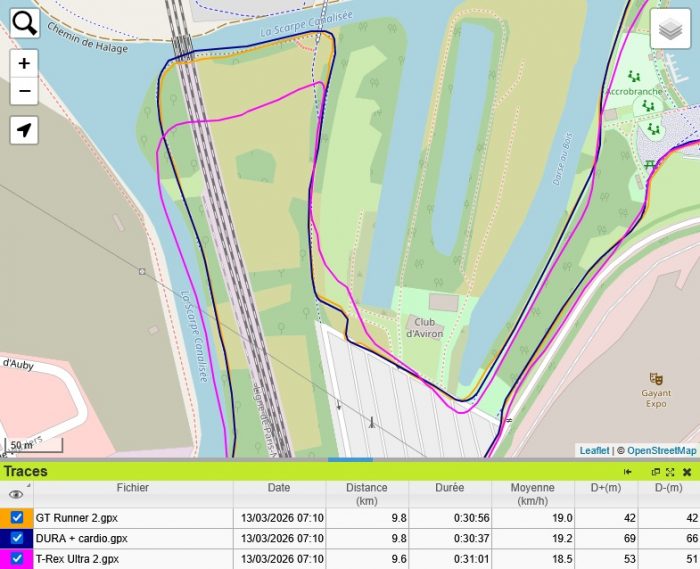Click the eye icon in Traces header
Image resolution: width=700 pixels, height=569 pixels.
pos(16,494)
